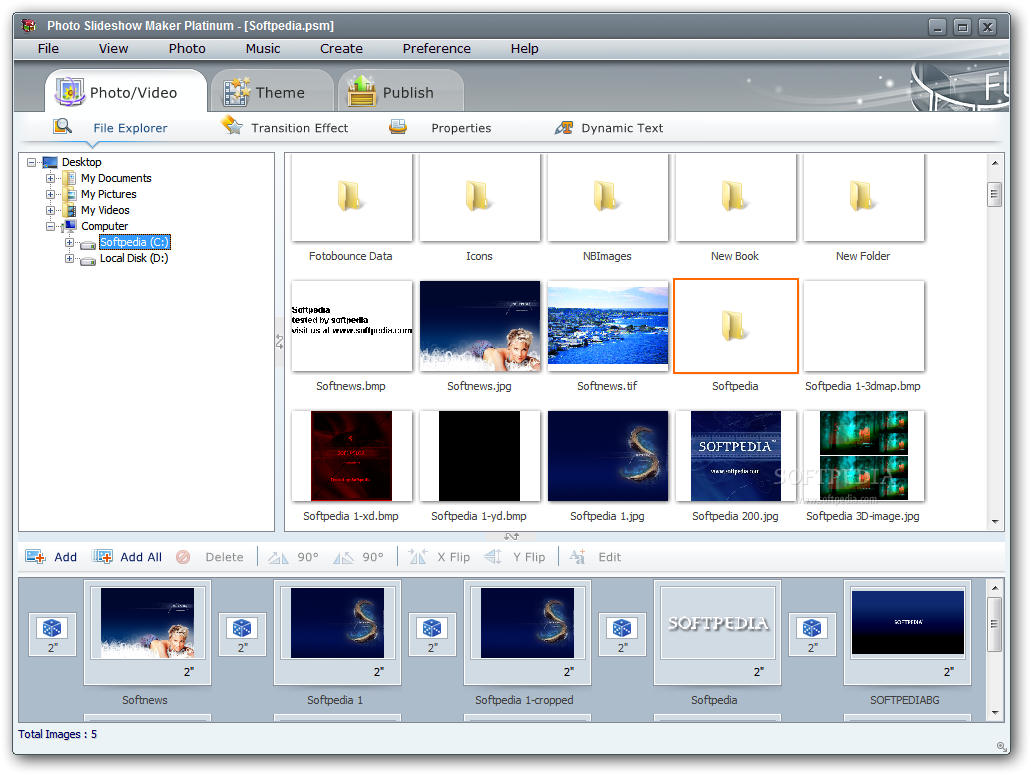Click the file browser scrollbar up arrow
This screenshot has height=775, width=1031.
point(995,162)
